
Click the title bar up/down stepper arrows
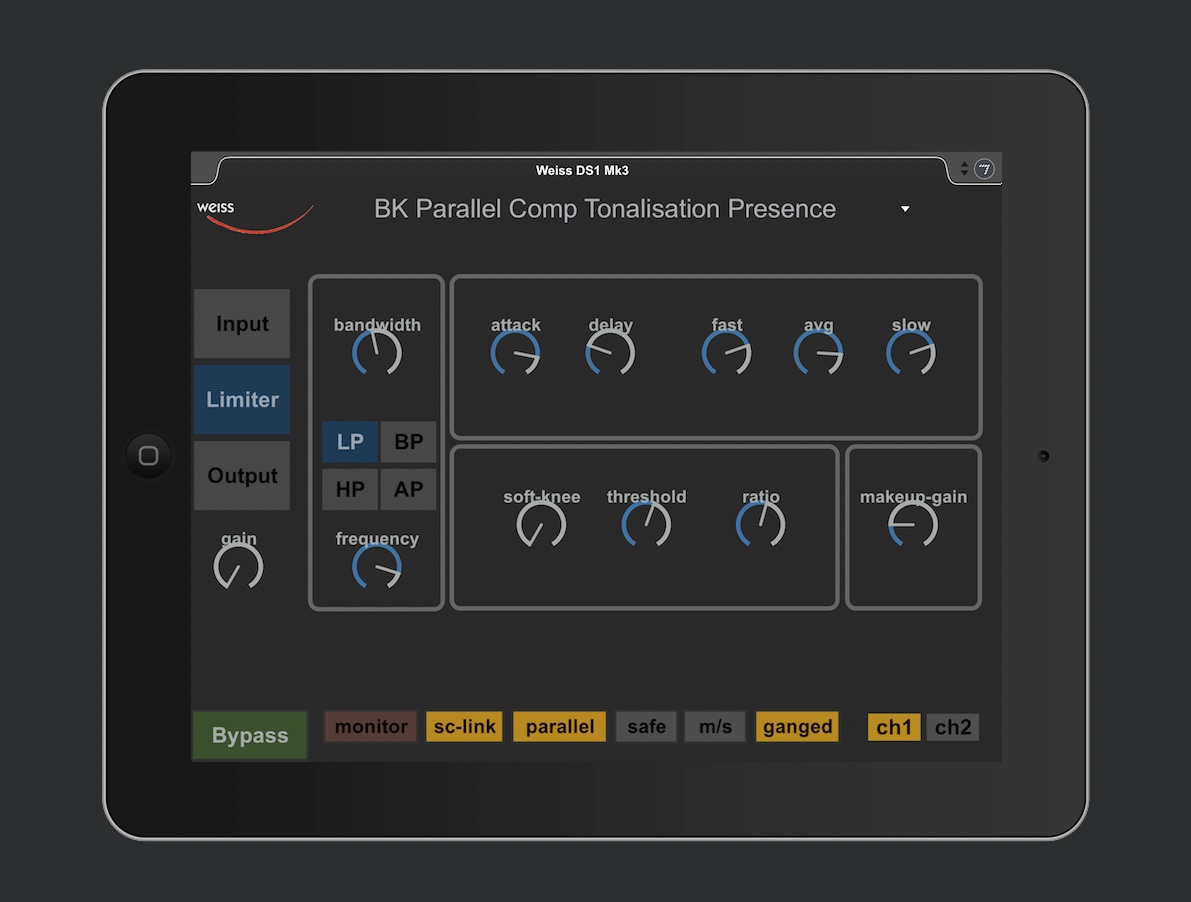pos(964,169)
